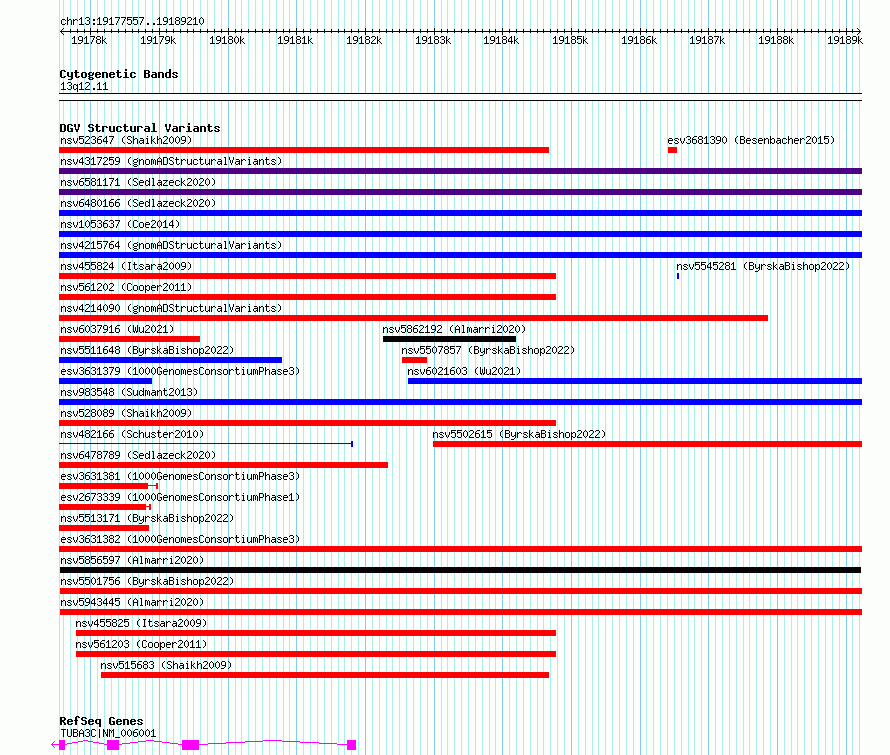Click nsv5511648 (ByrskaBishop2022) label
This screenshot has height=755, width=890.
[x=147, y=350]
